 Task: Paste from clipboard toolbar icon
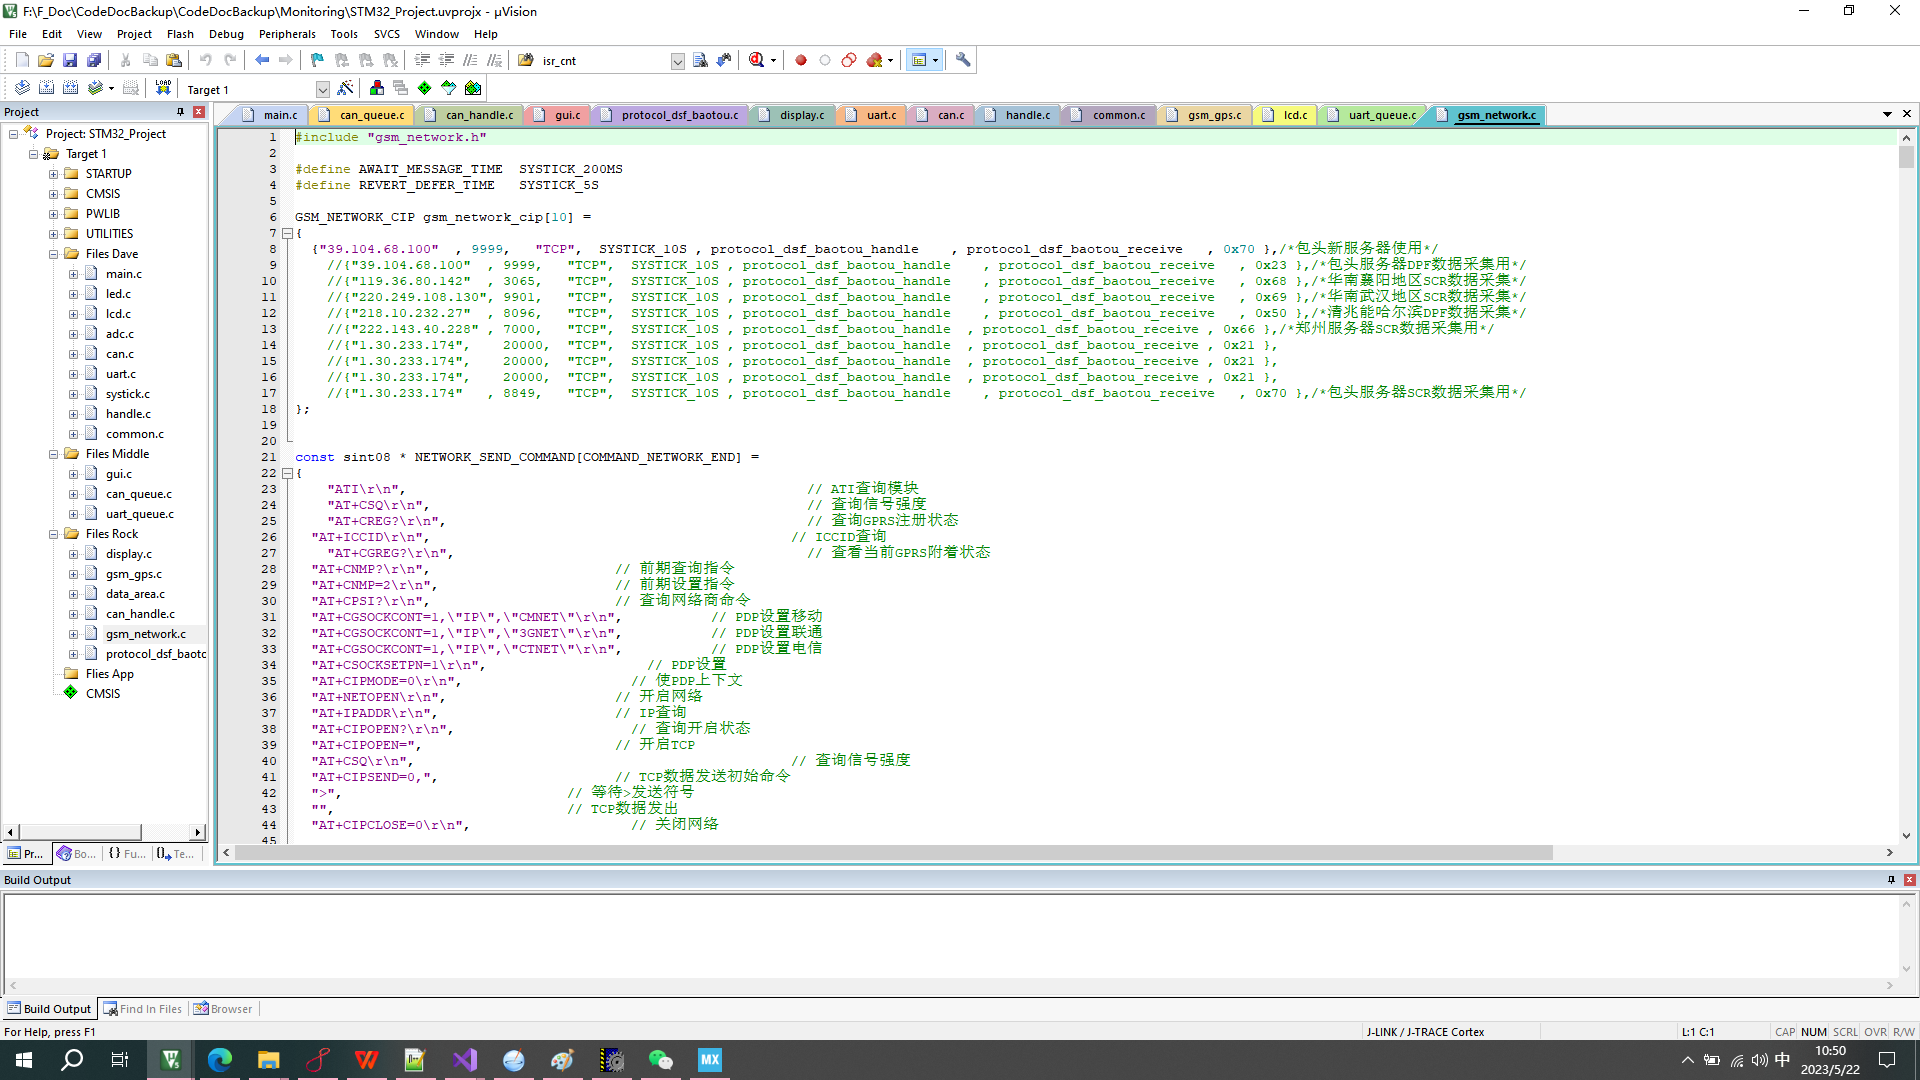[174, 60]
